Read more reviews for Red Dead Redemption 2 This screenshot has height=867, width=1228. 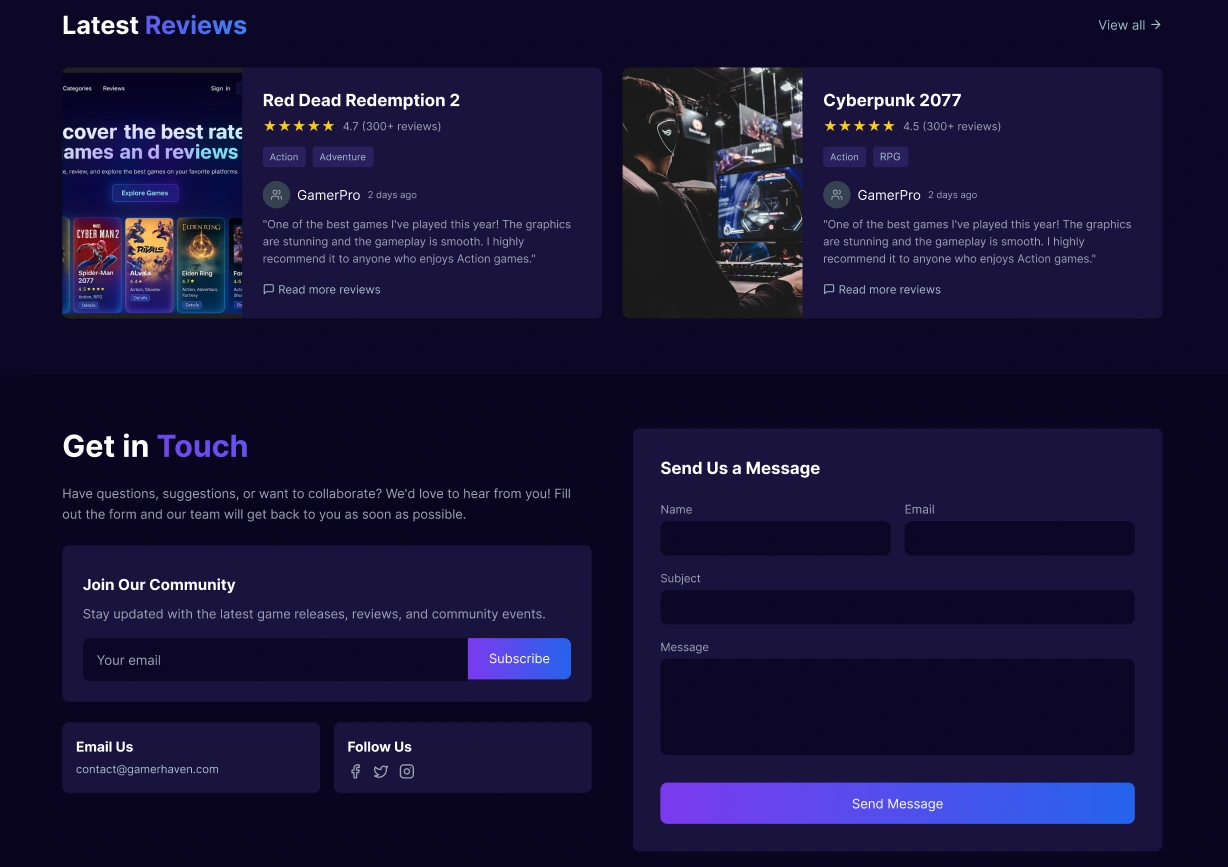tap(322, 289)
